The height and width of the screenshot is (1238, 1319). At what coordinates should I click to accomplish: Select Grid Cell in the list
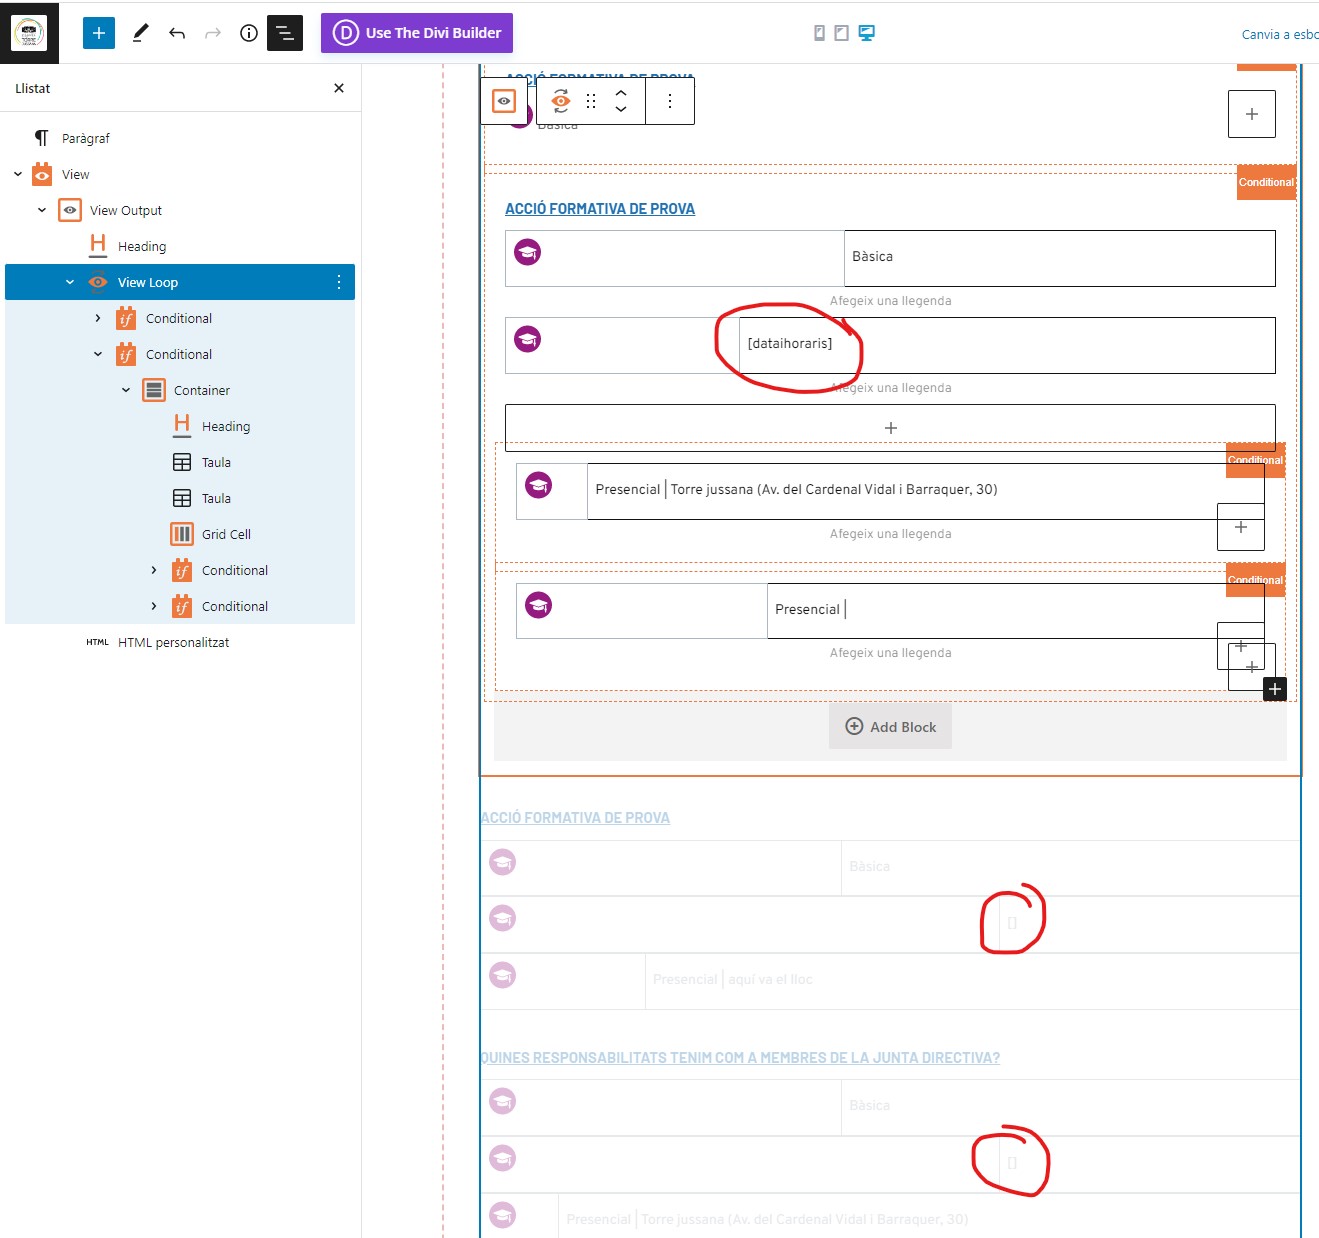tap(226, 534)
